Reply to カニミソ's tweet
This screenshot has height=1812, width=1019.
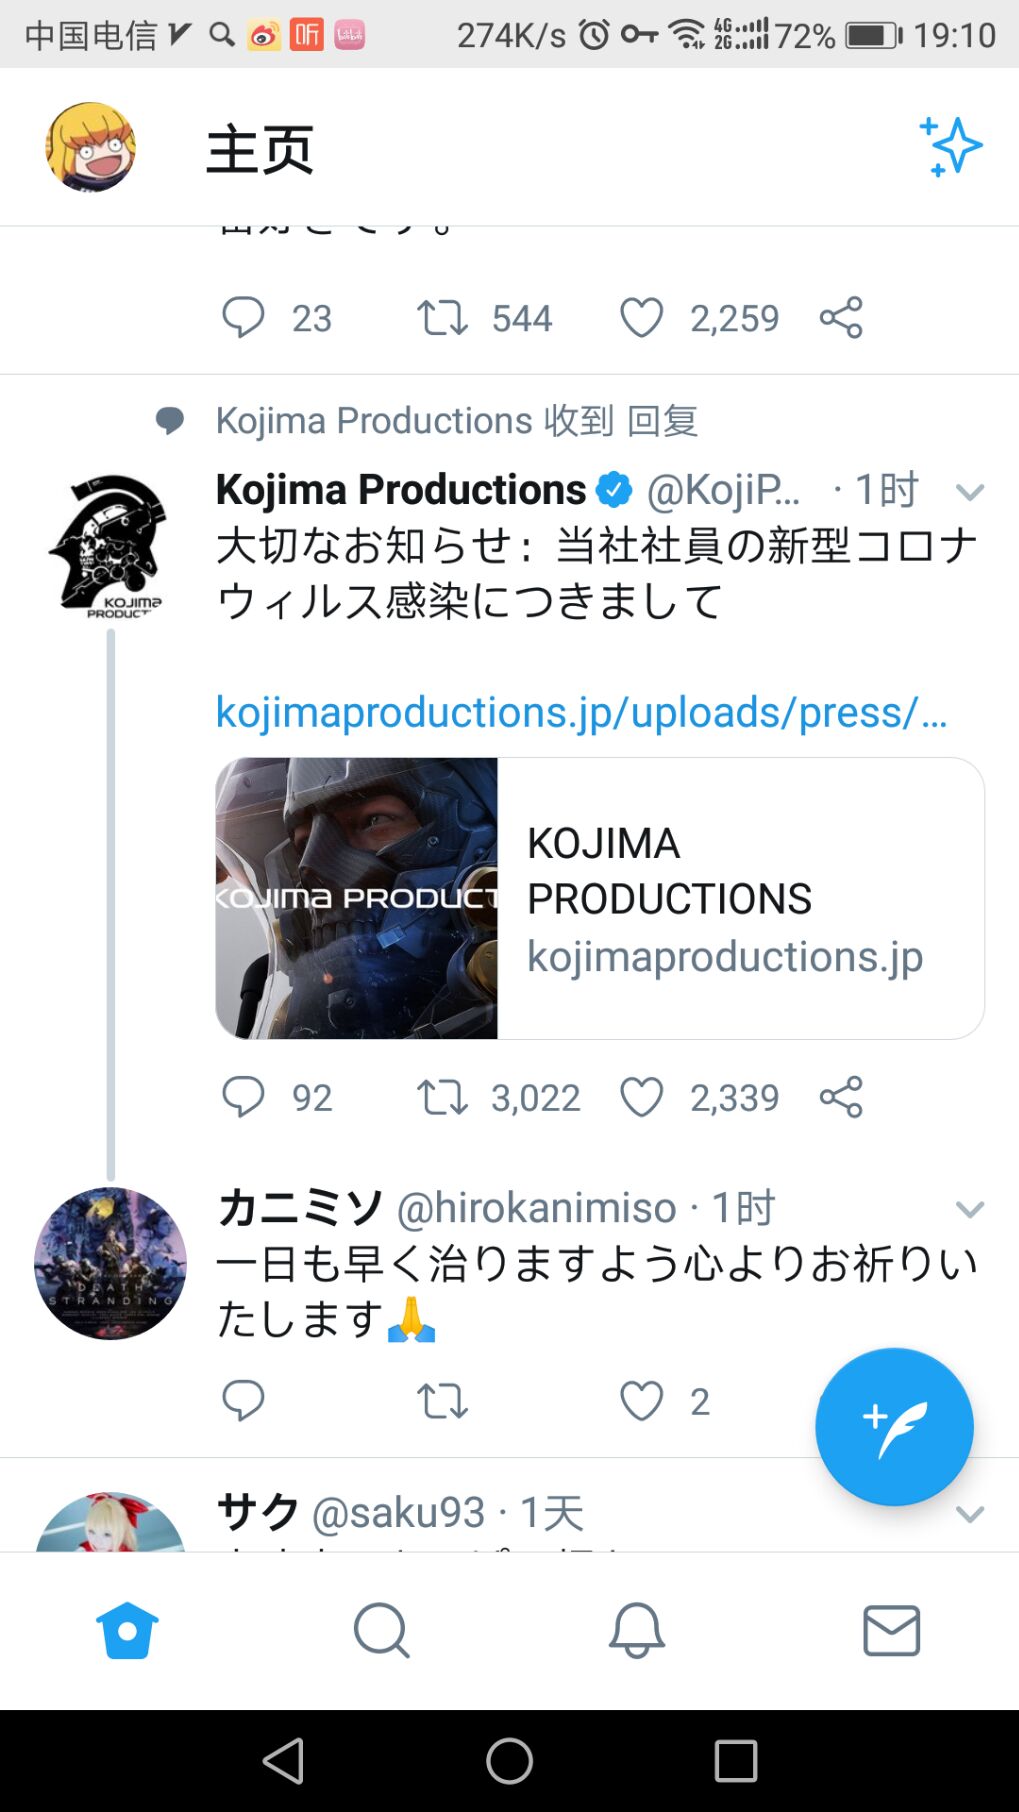(x=243, y=1401)
